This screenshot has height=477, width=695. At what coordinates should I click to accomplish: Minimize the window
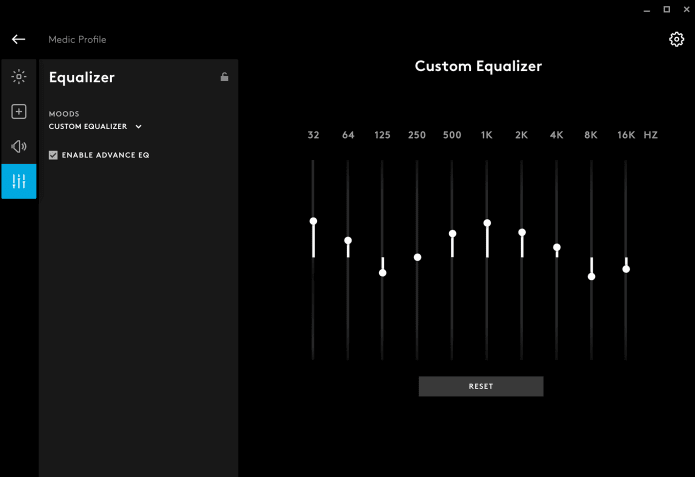click(645, 8)
